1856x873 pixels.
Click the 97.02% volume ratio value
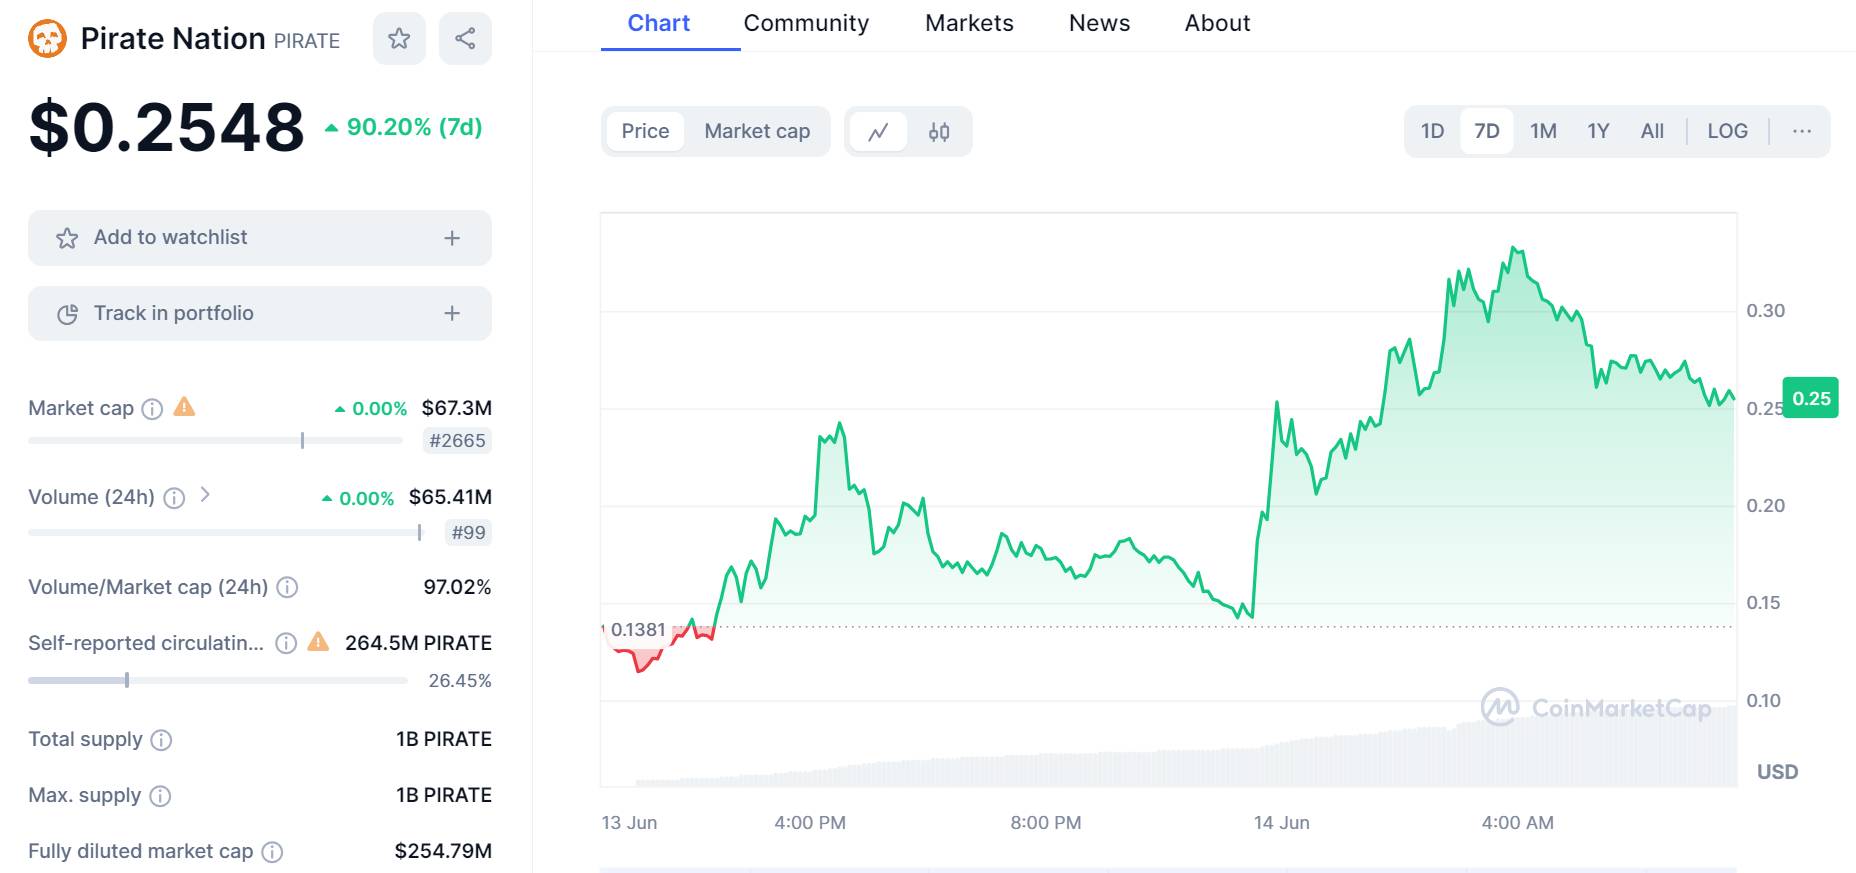[x=457, y=587]
